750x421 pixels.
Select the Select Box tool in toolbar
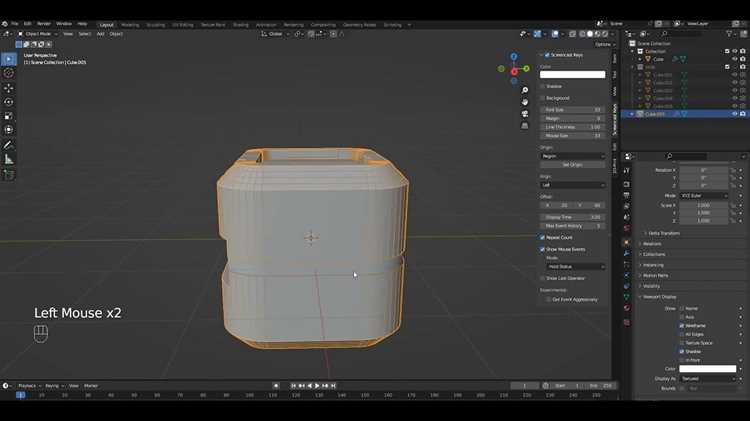pos(9,59)
